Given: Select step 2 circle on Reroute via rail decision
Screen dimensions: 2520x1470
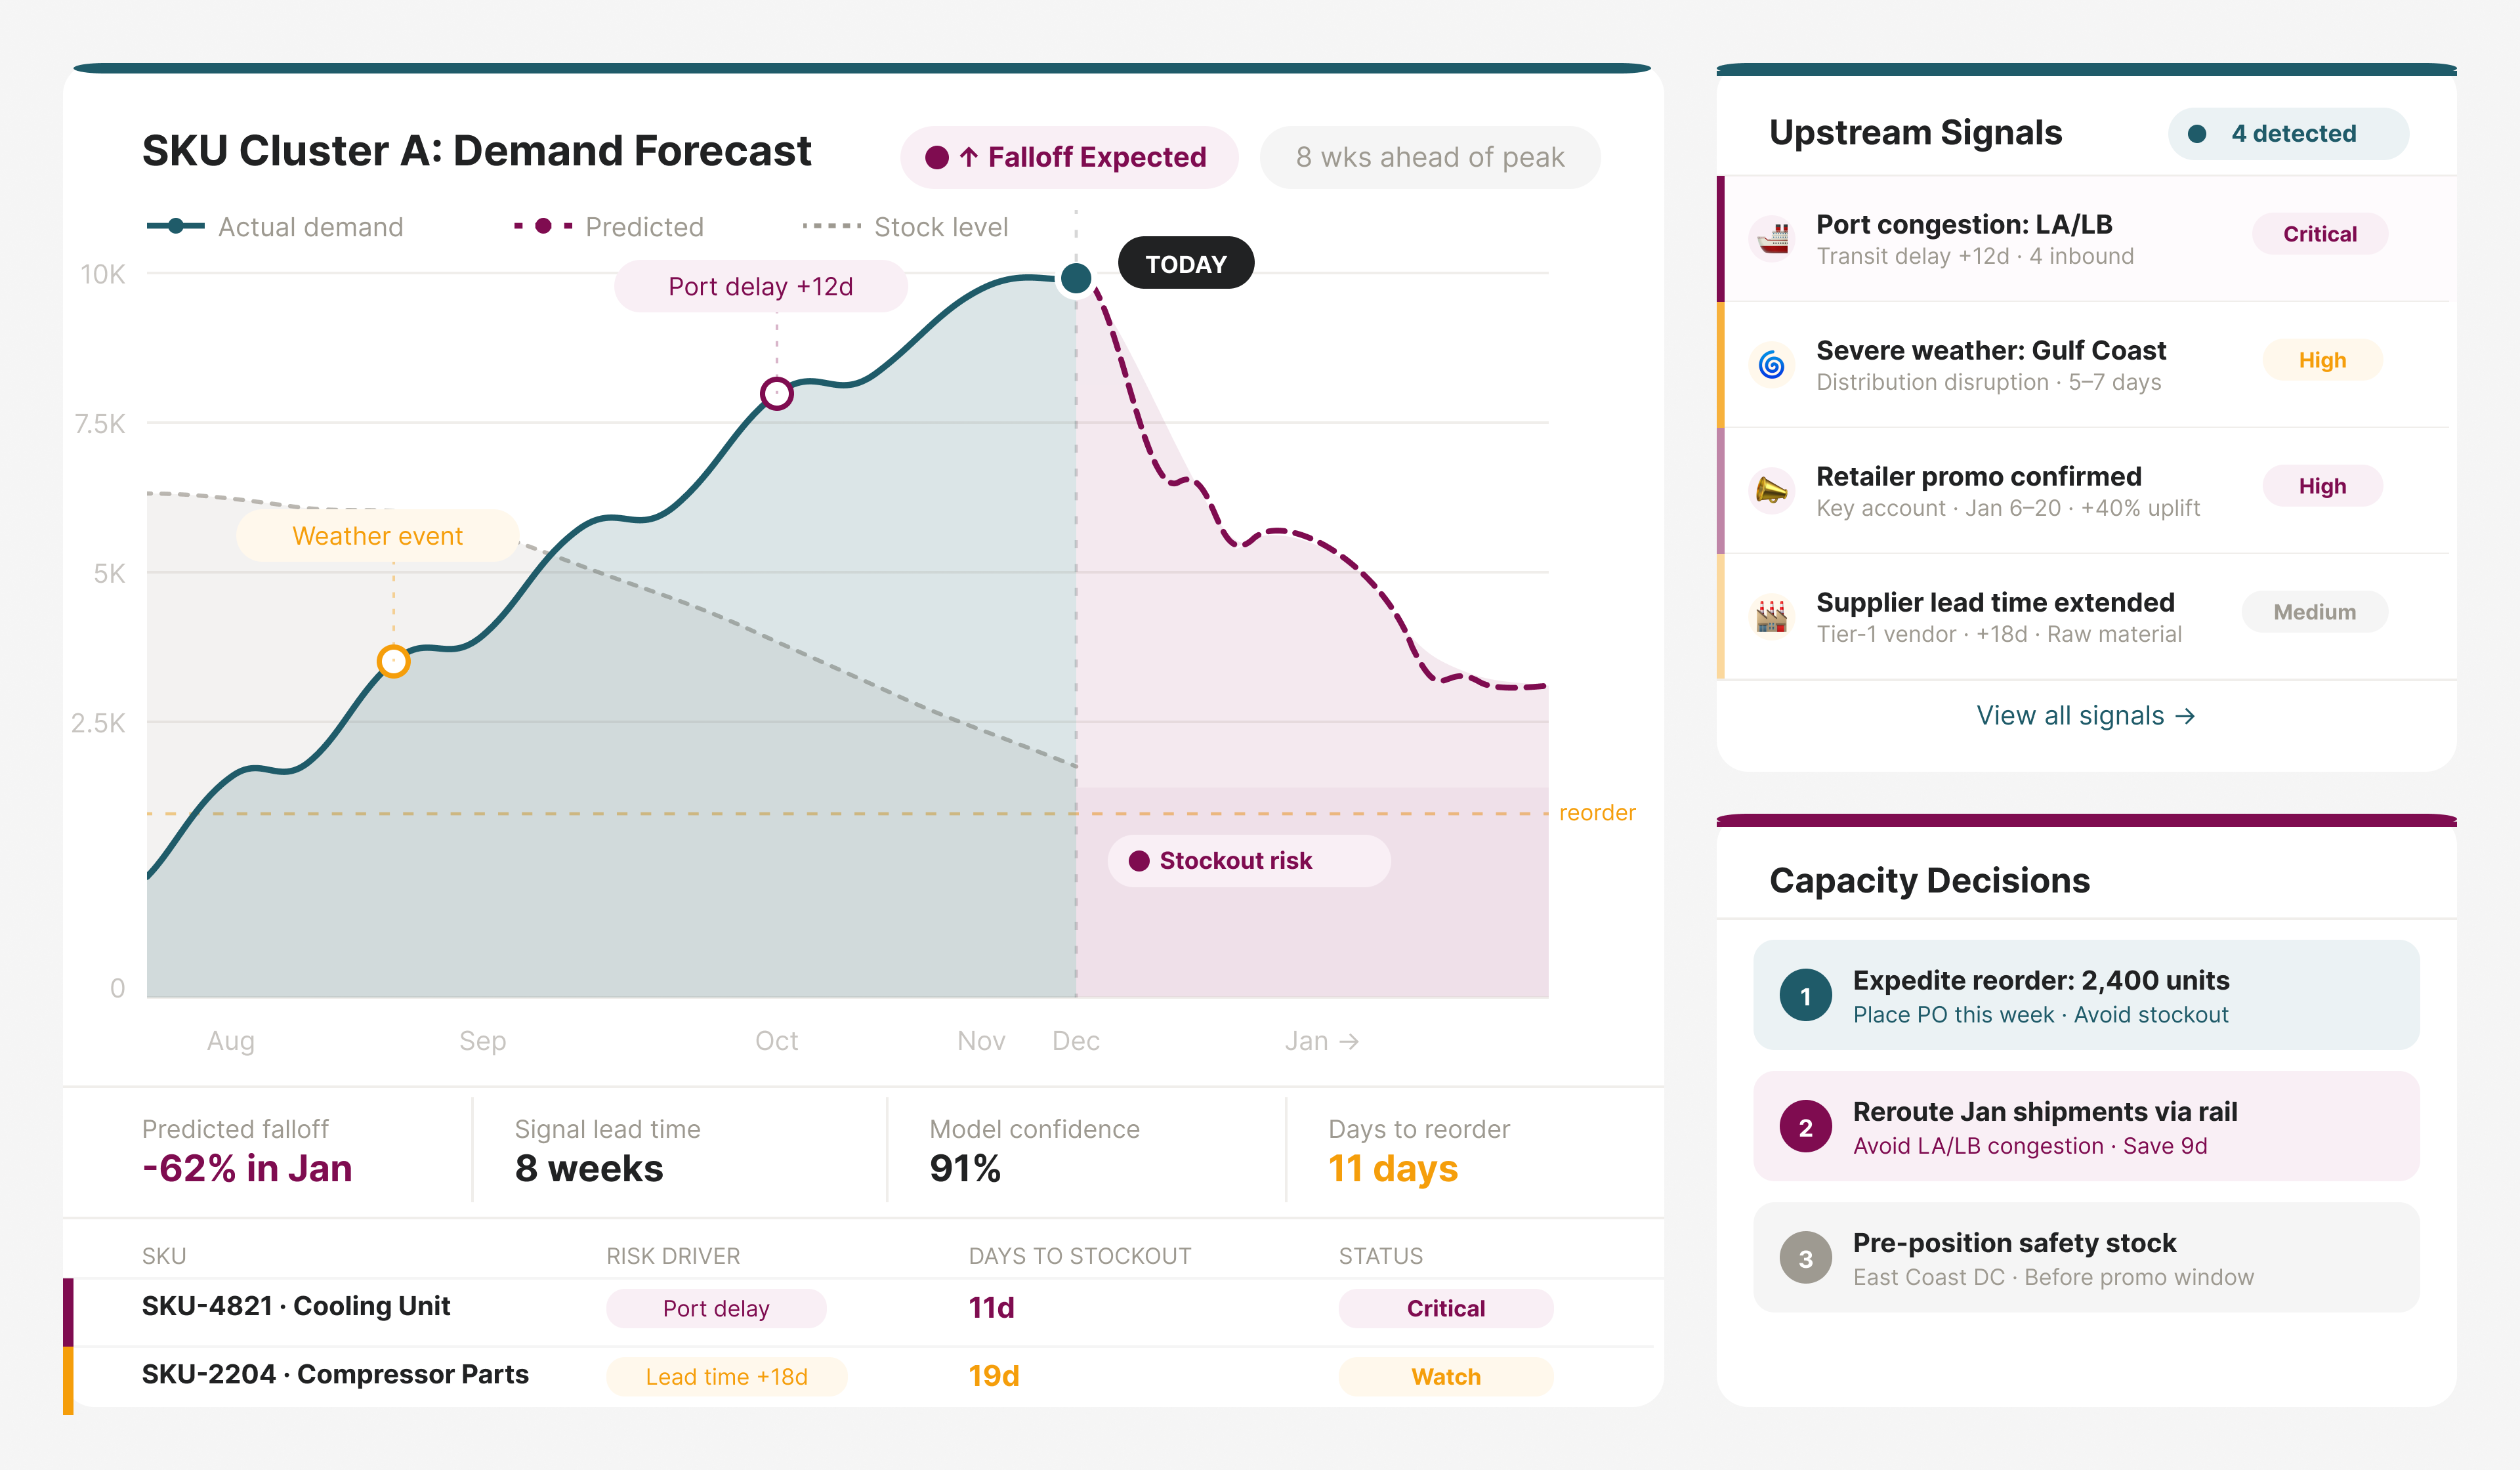Looking at the screenshot, I should 1805,1127.
